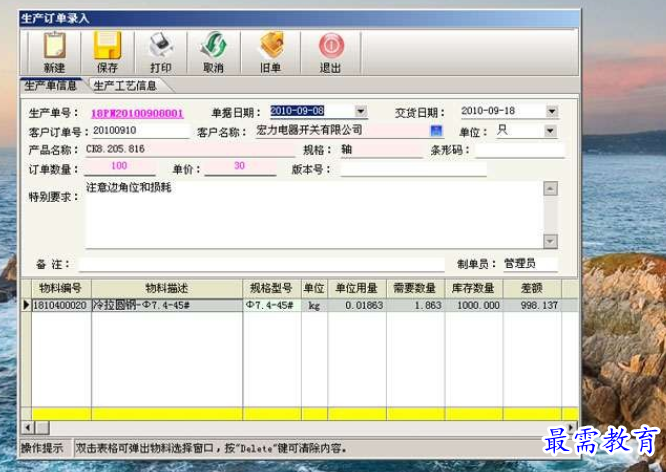666x472 pixels.
Task: Click the 制单员 field 管理员
Action: pos(530,264)
